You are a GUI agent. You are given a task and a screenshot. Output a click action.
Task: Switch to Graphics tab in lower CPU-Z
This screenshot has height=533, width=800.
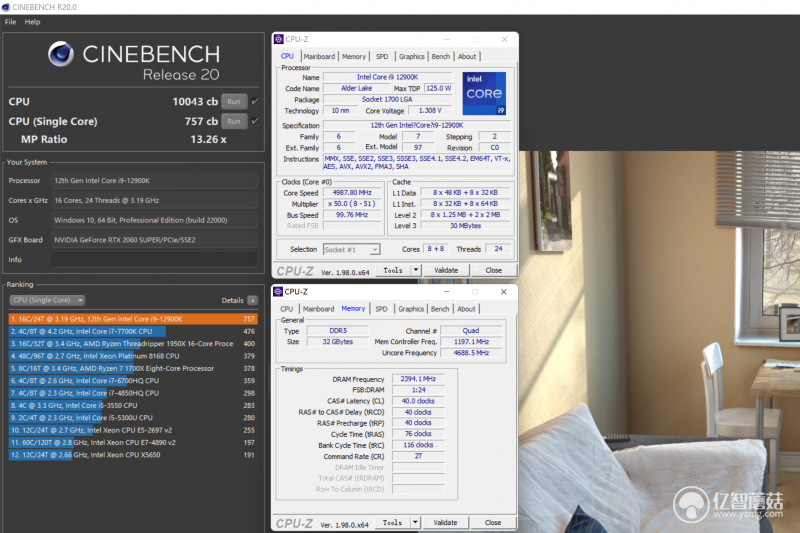click(411, 309)
